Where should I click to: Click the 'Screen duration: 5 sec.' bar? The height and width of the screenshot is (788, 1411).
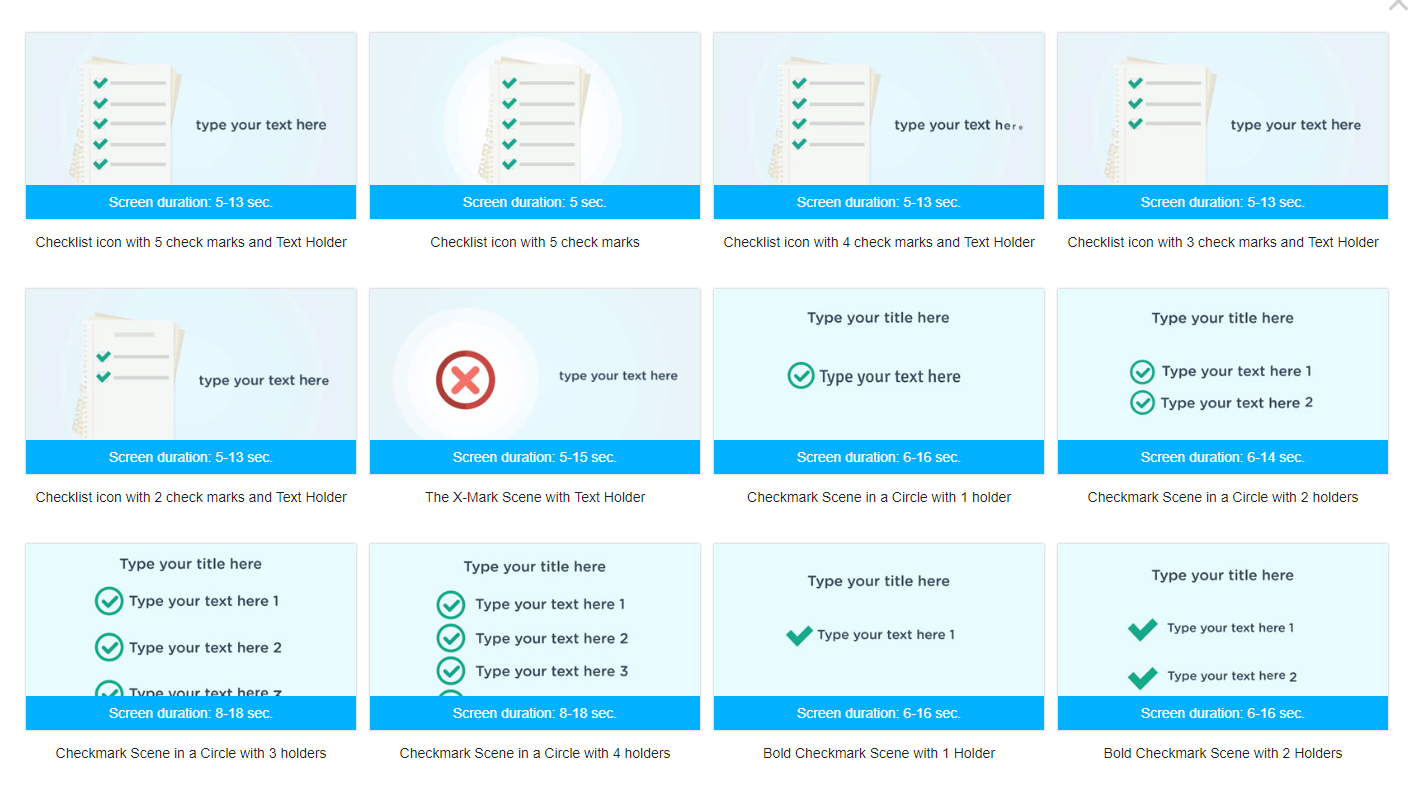click(x=535, y=202)
